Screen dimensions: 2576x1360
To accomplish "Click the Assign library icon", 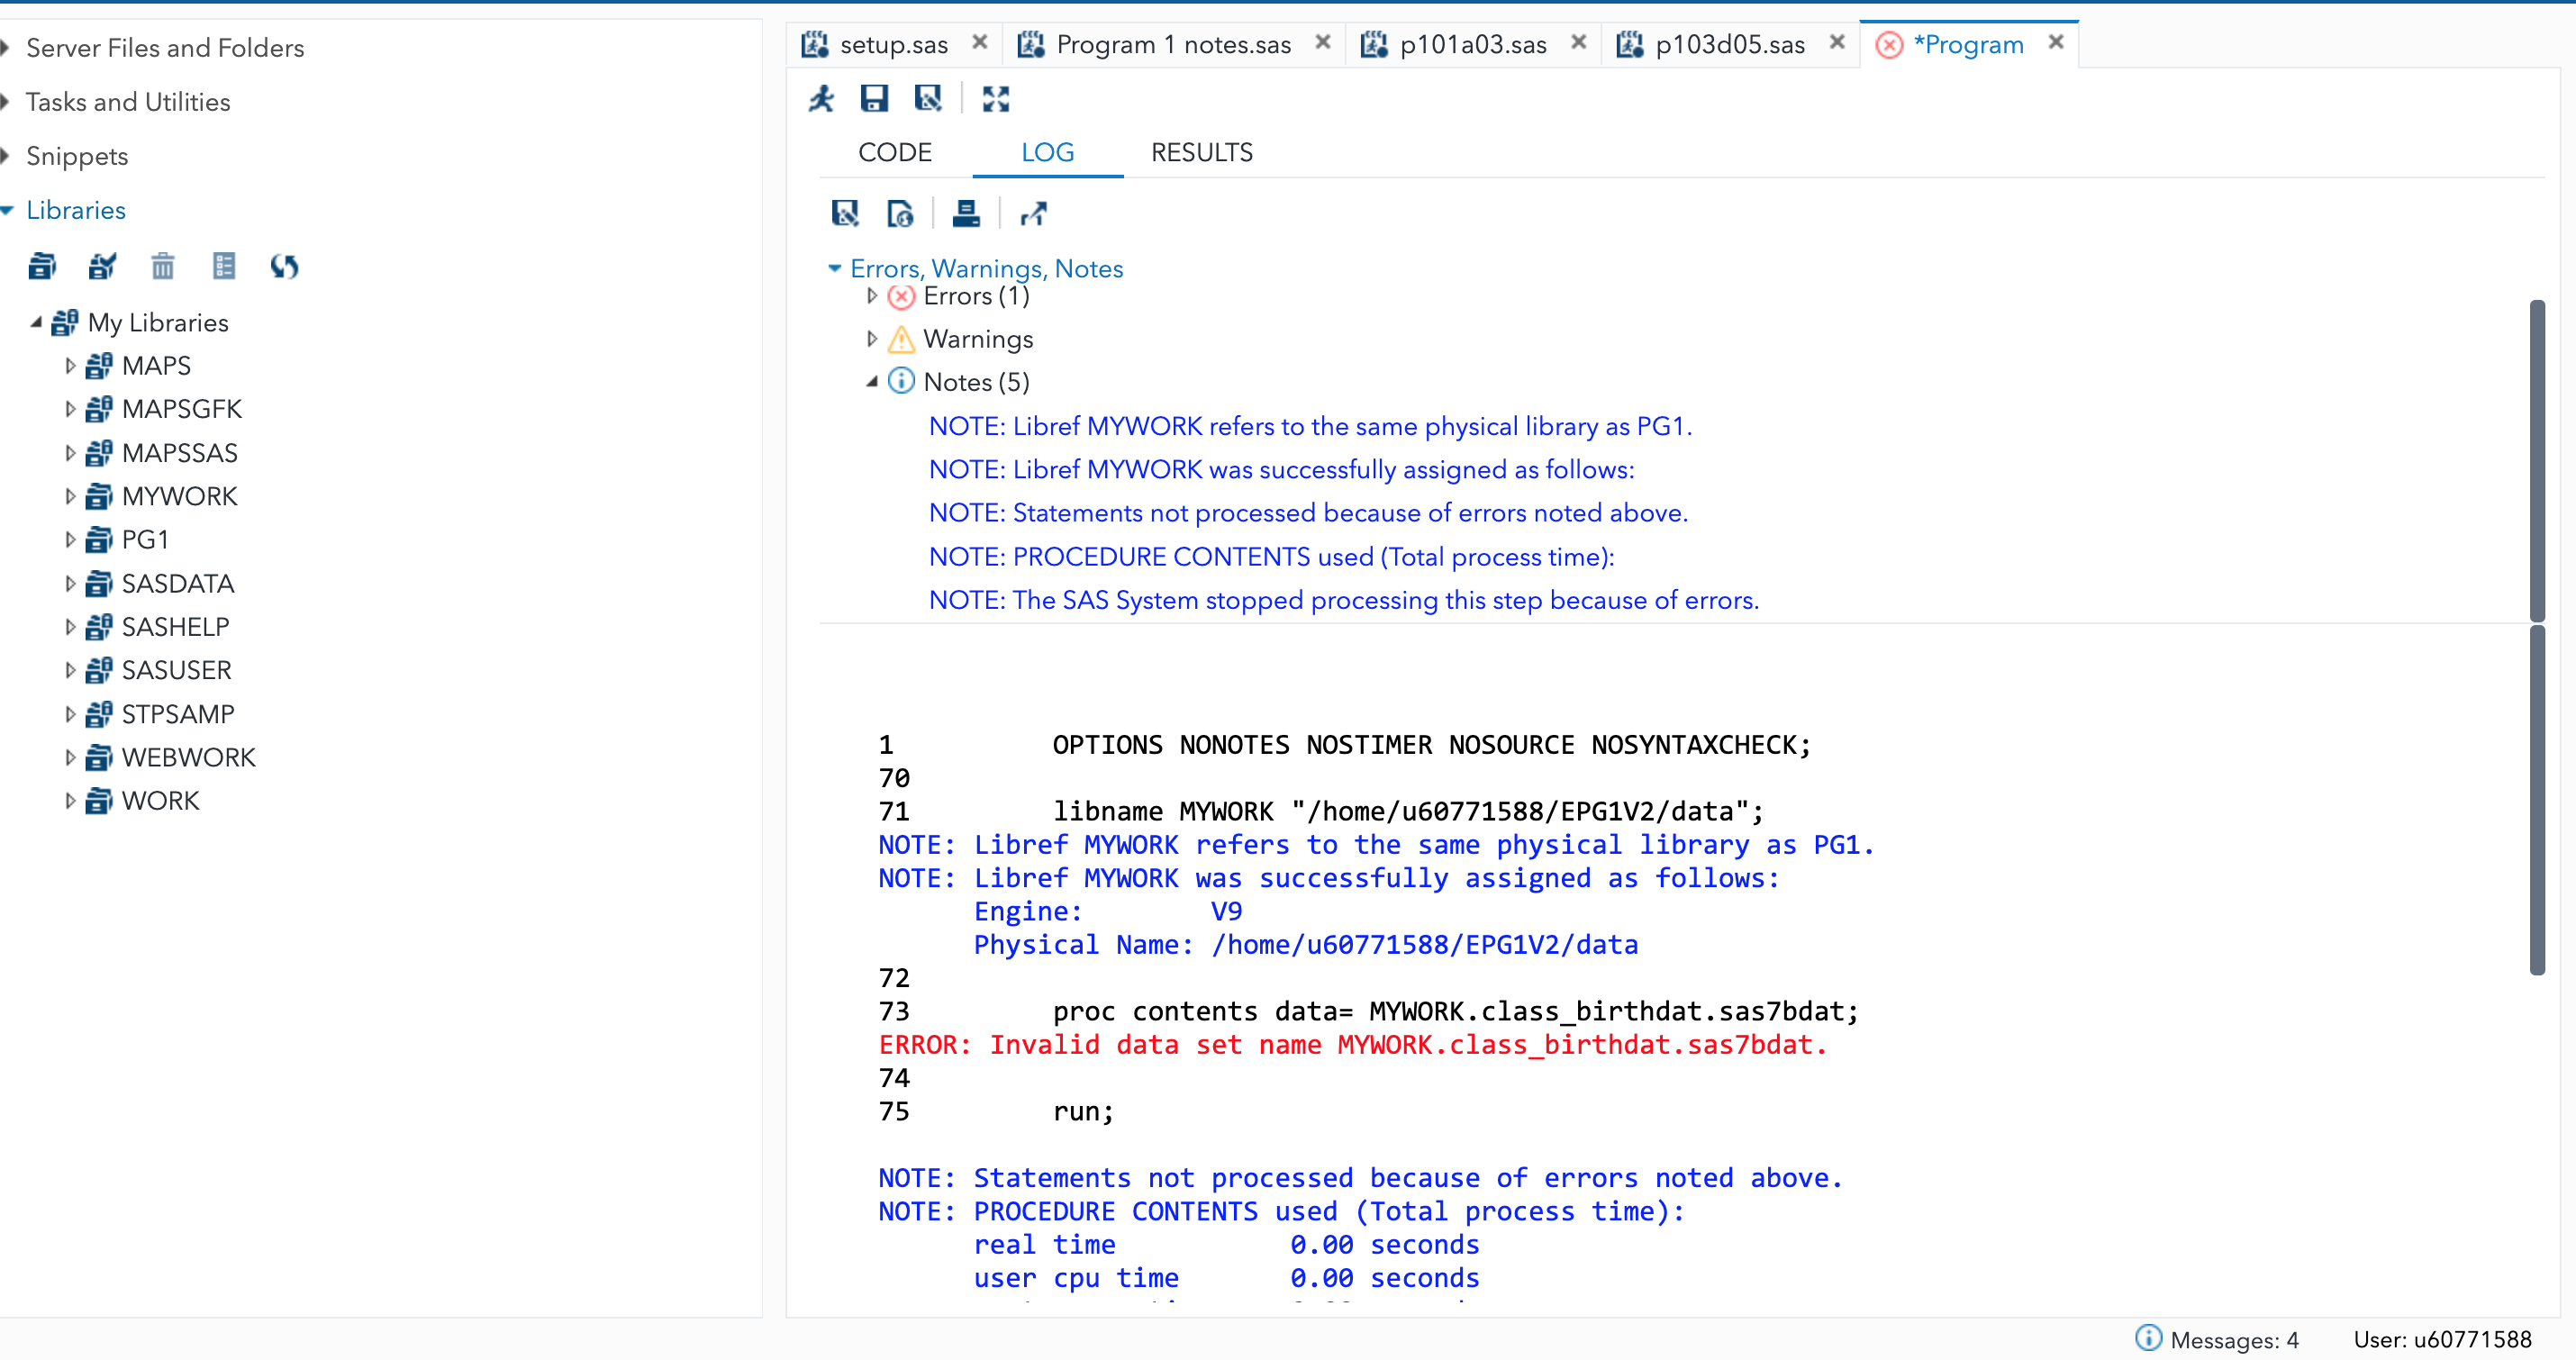I will click(102, 266).
